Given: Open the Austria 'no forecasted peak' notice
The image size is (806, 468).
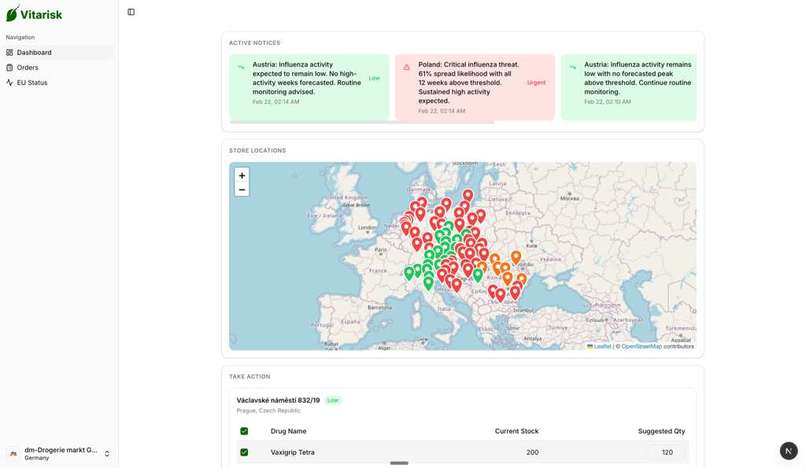Looking at the screenshot, I should pyautogui.click(x=629, y=87).
